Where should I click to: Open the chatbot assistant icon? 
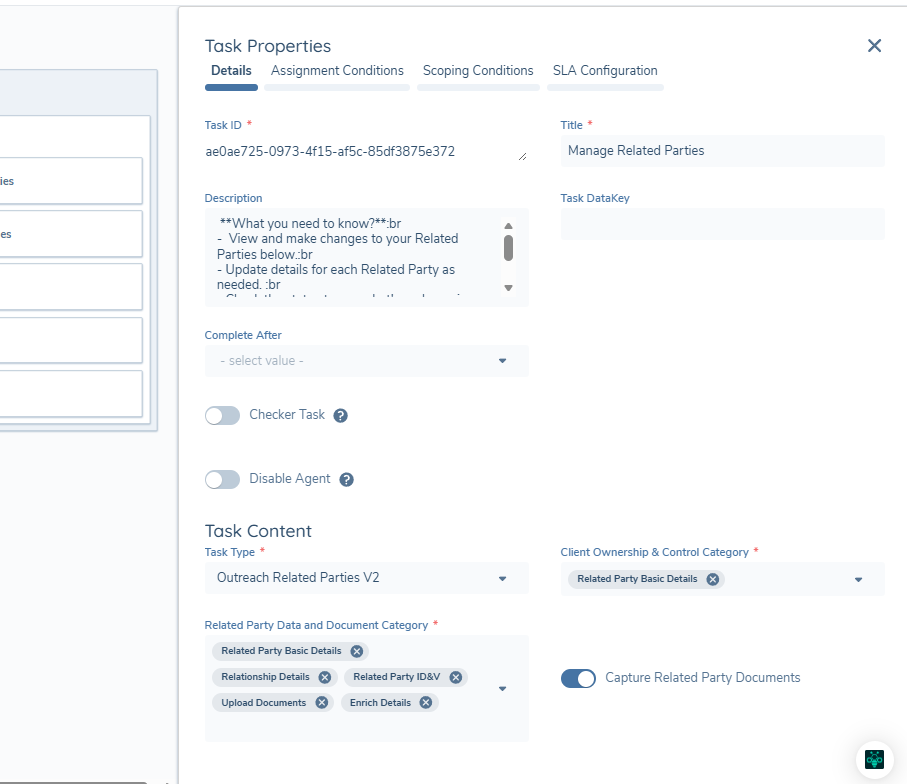[874, 759]
